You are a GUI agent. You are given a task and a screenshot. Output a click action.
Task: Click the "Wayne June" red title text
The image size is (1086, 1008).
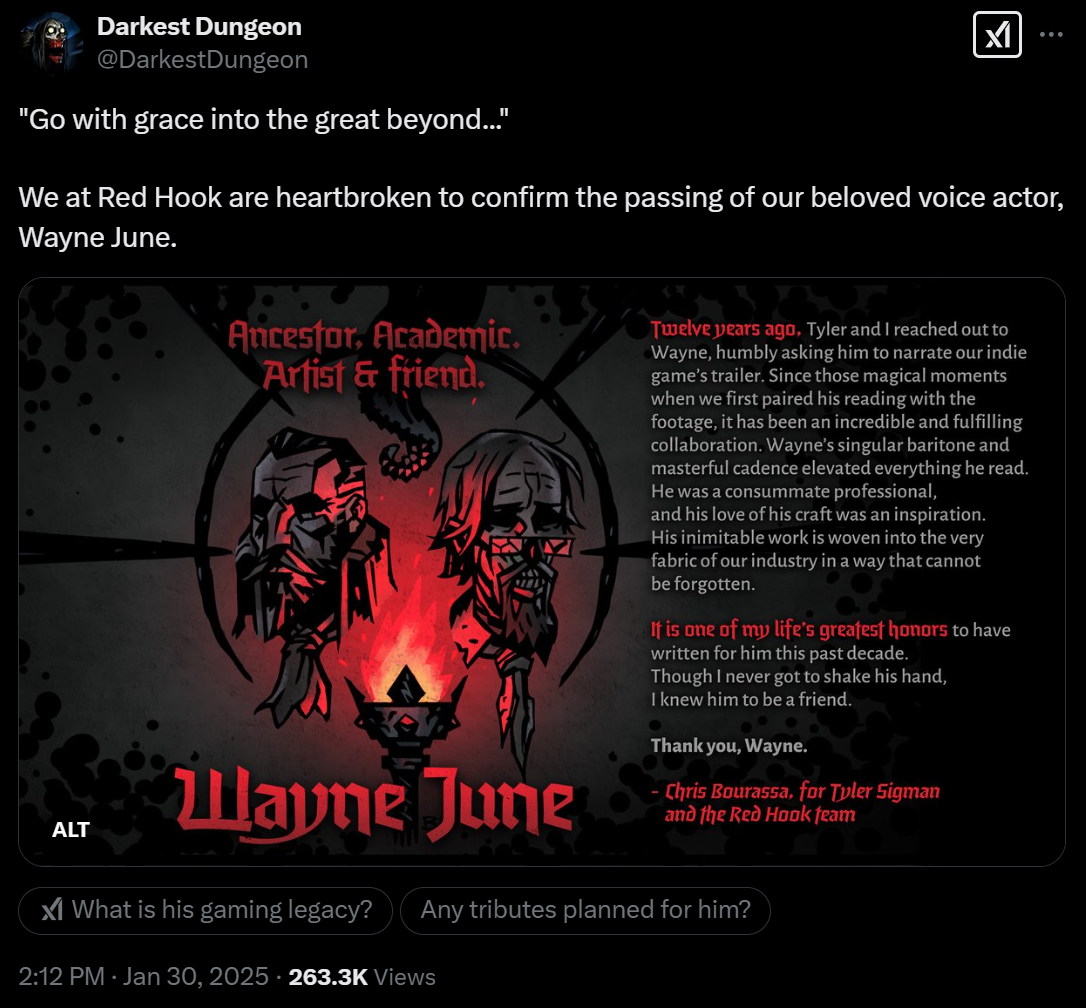click(373, 804)
